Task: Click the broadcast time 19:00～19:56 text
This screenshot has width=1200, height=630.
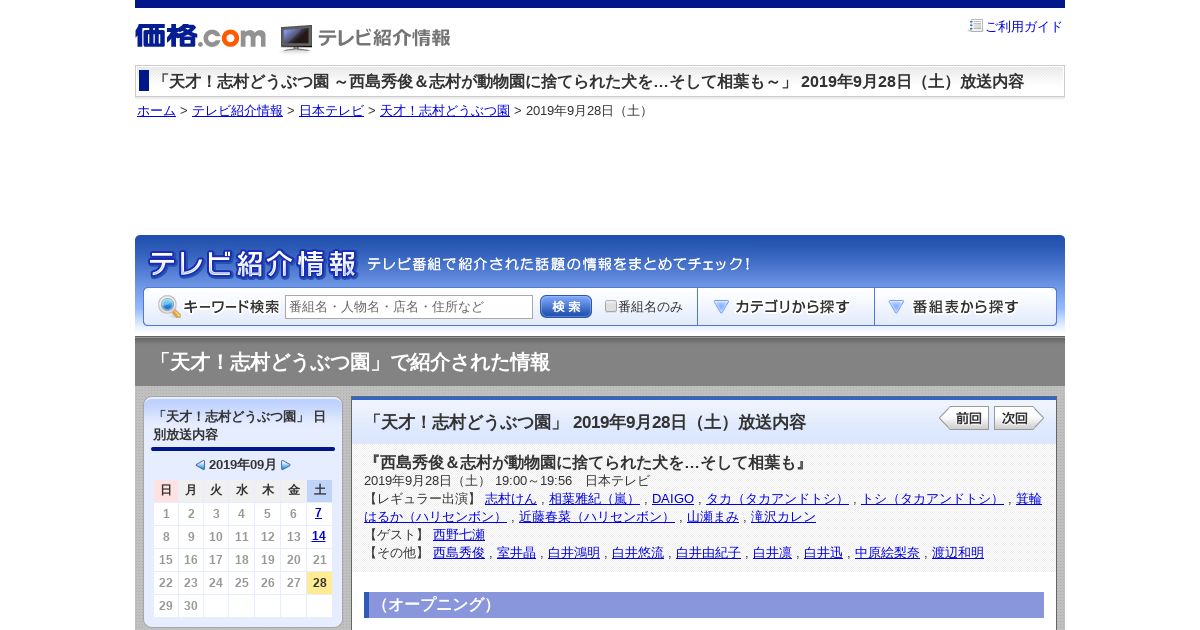Action: click(534, 481)
